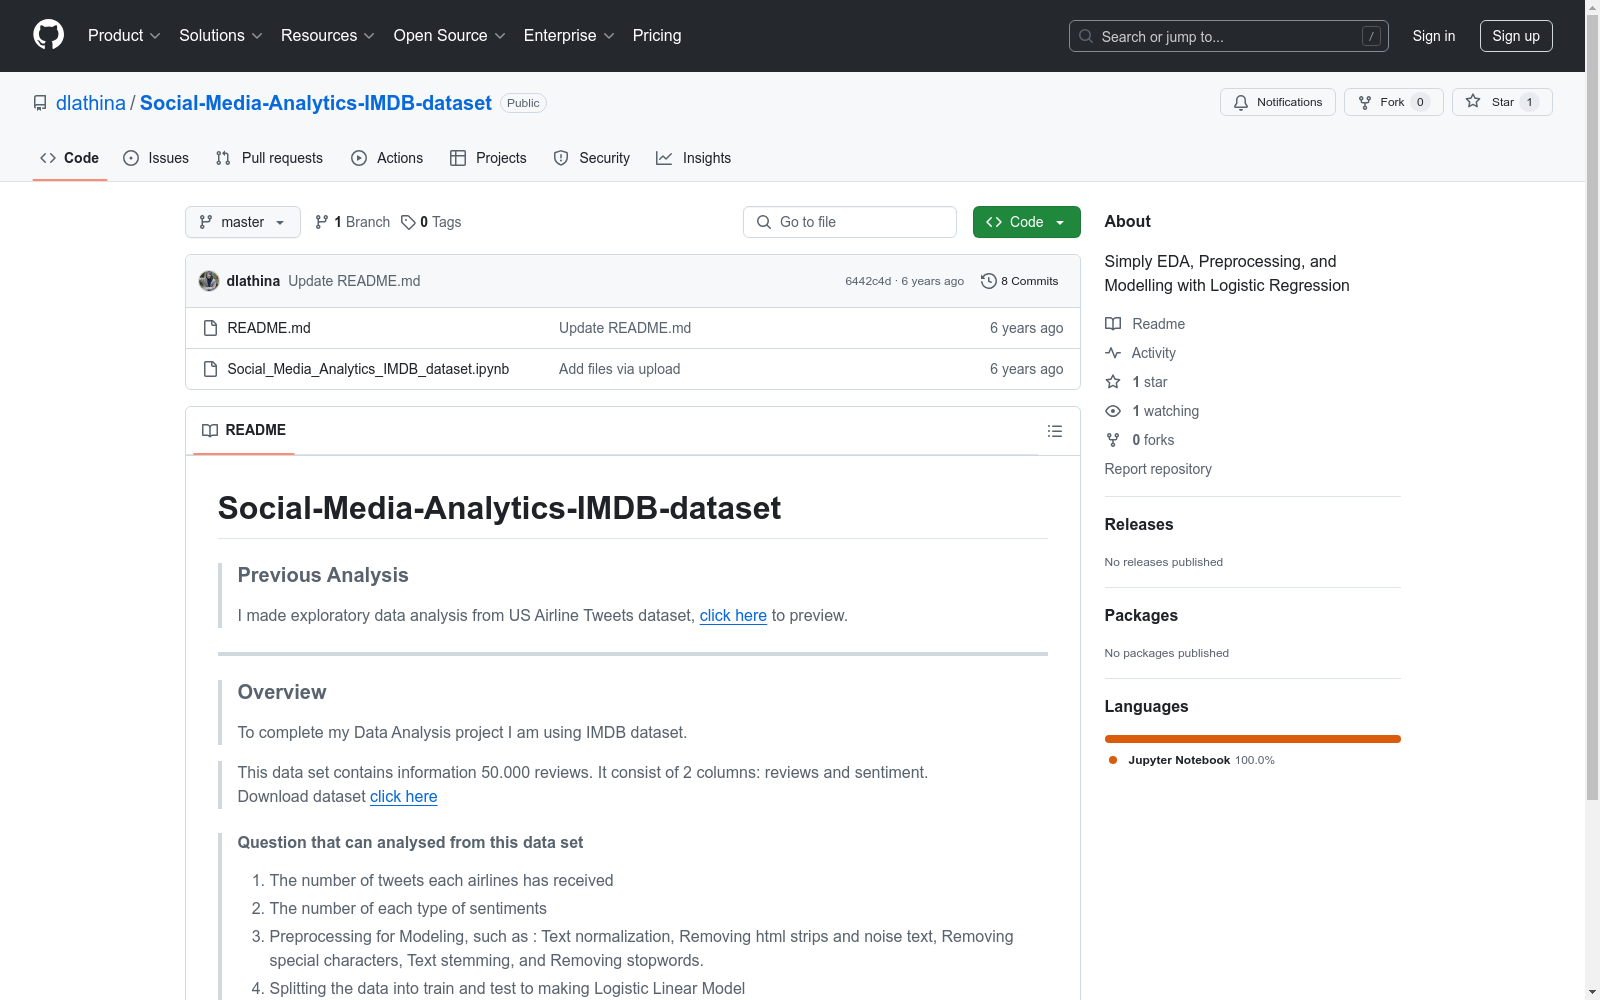Select the README tab header
Screen dimensions: 1600x1000
244,430
